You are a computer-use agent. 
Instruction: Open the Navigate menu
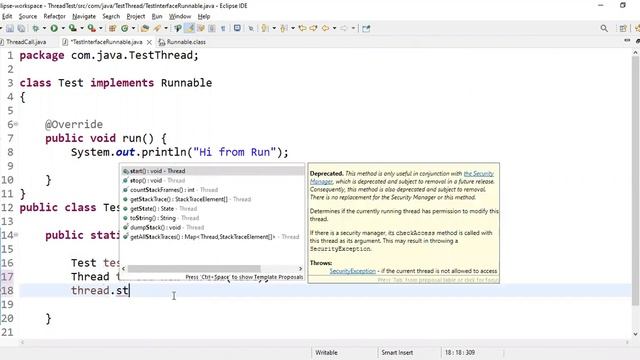point(84,16)
